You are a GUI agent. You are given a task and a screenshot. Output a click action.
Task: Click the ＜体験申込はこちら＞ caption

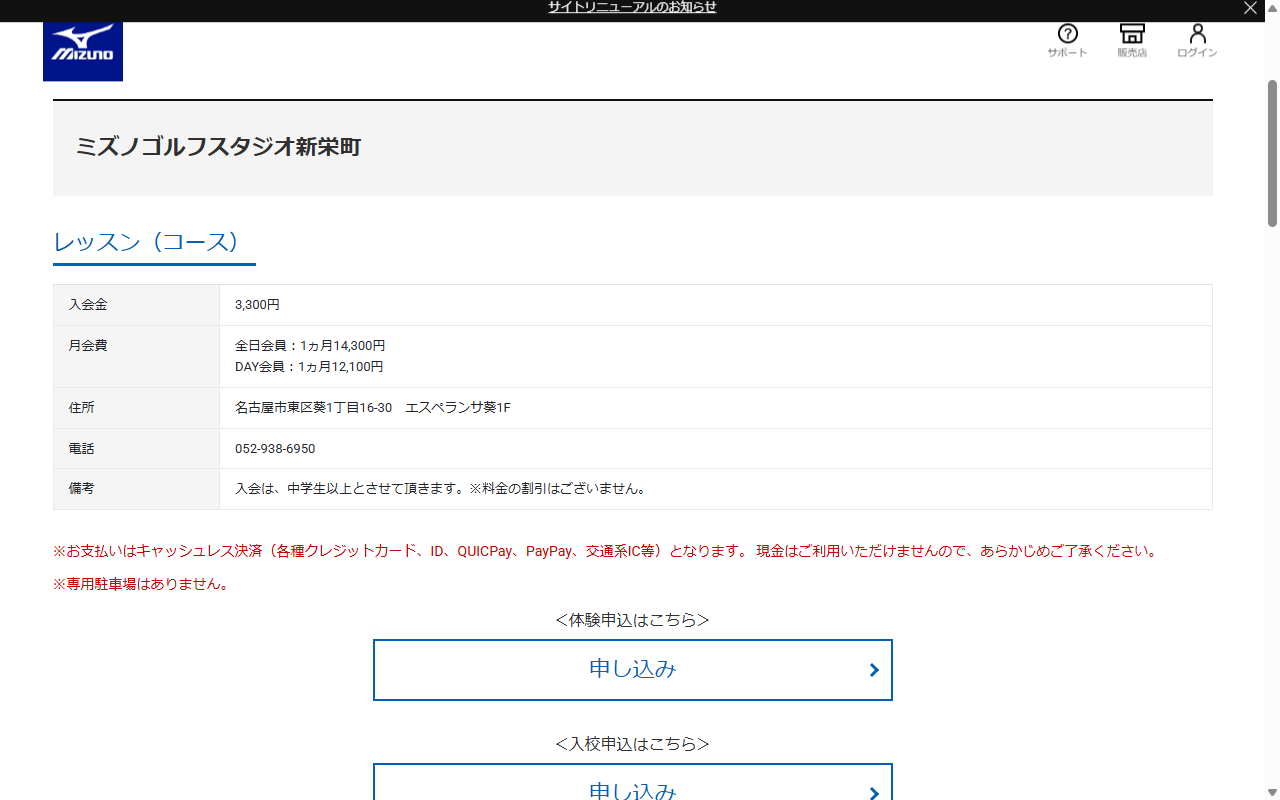(x=632, y=620)
